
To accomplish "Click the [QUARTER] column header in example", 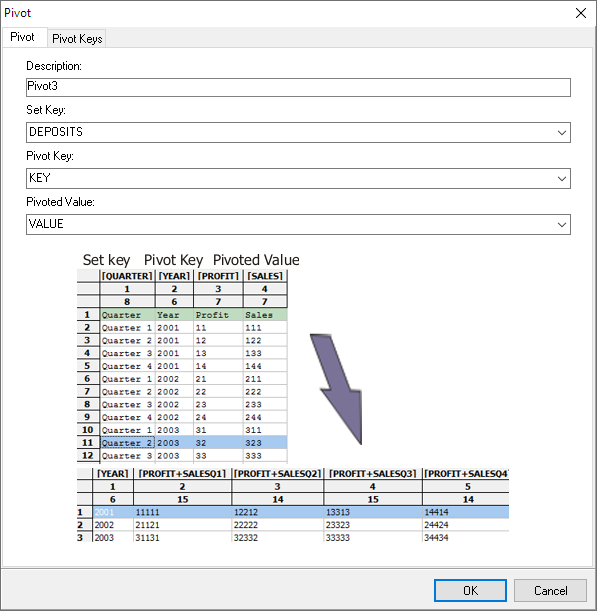I will click(127, 276).
